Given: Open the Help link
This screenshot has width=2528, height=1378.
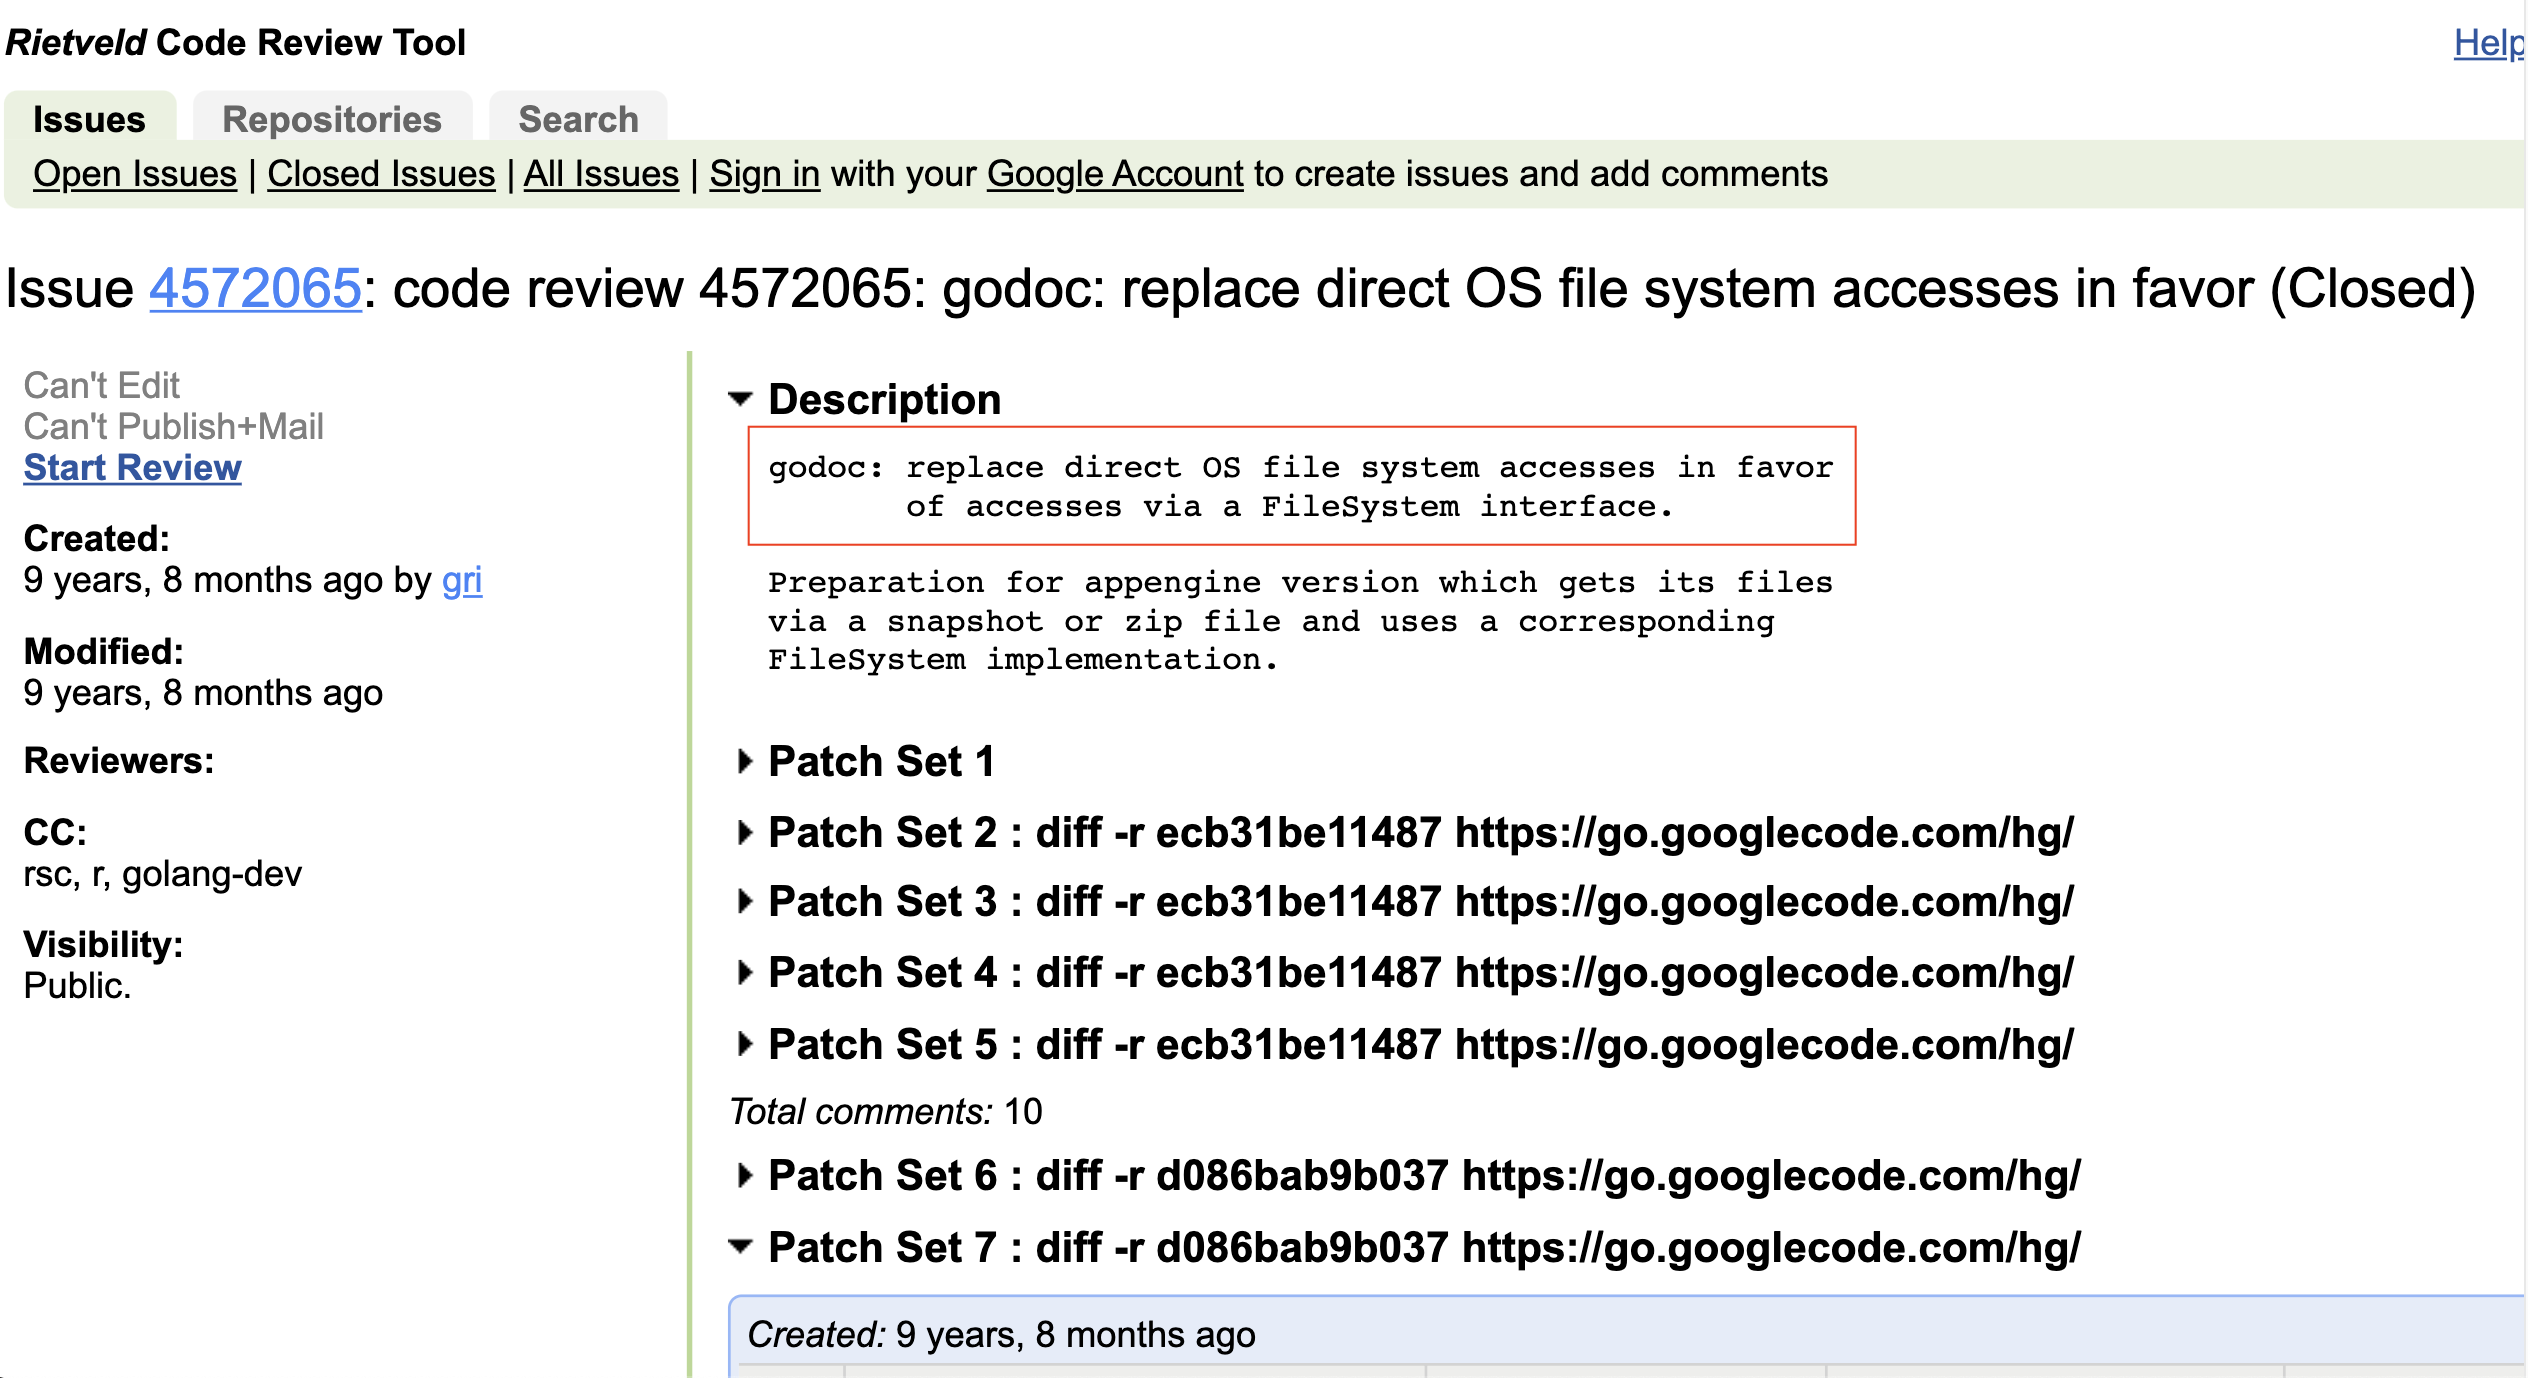Looking at the screenshot, I should [2488, 43].
